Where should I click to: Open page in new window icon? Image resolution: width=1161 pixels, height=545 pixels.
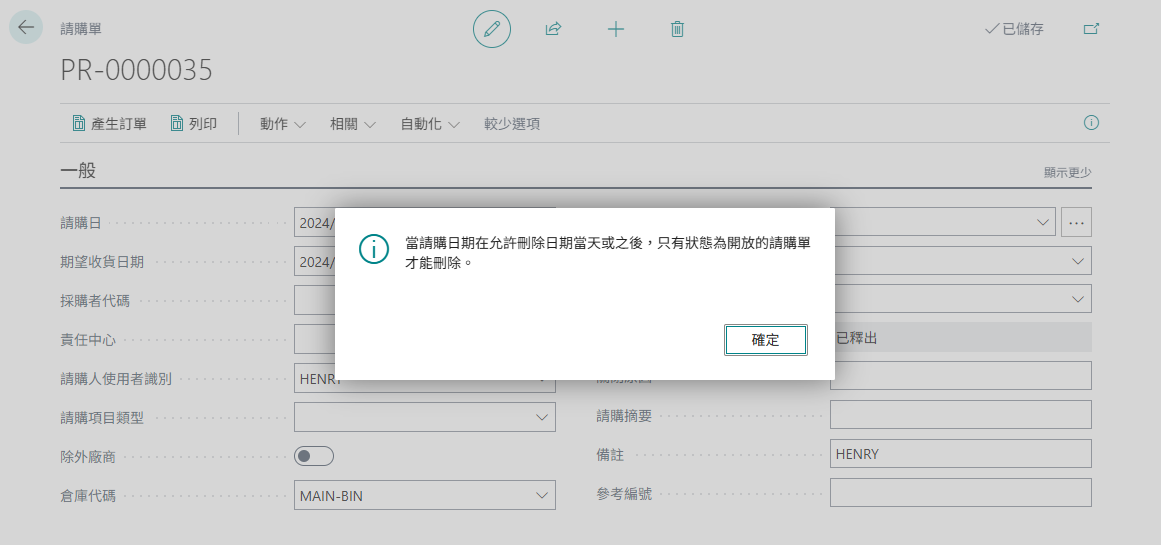coord(1091,29)
